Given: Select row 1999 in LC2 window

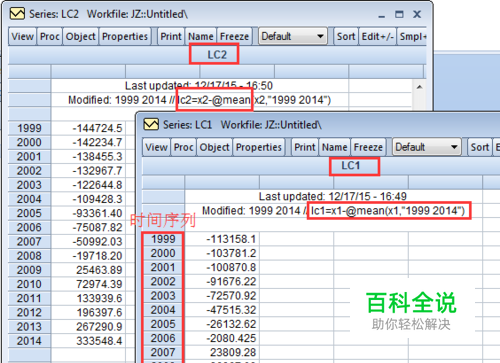Looking at the screenshot, I should pos(29,128).
